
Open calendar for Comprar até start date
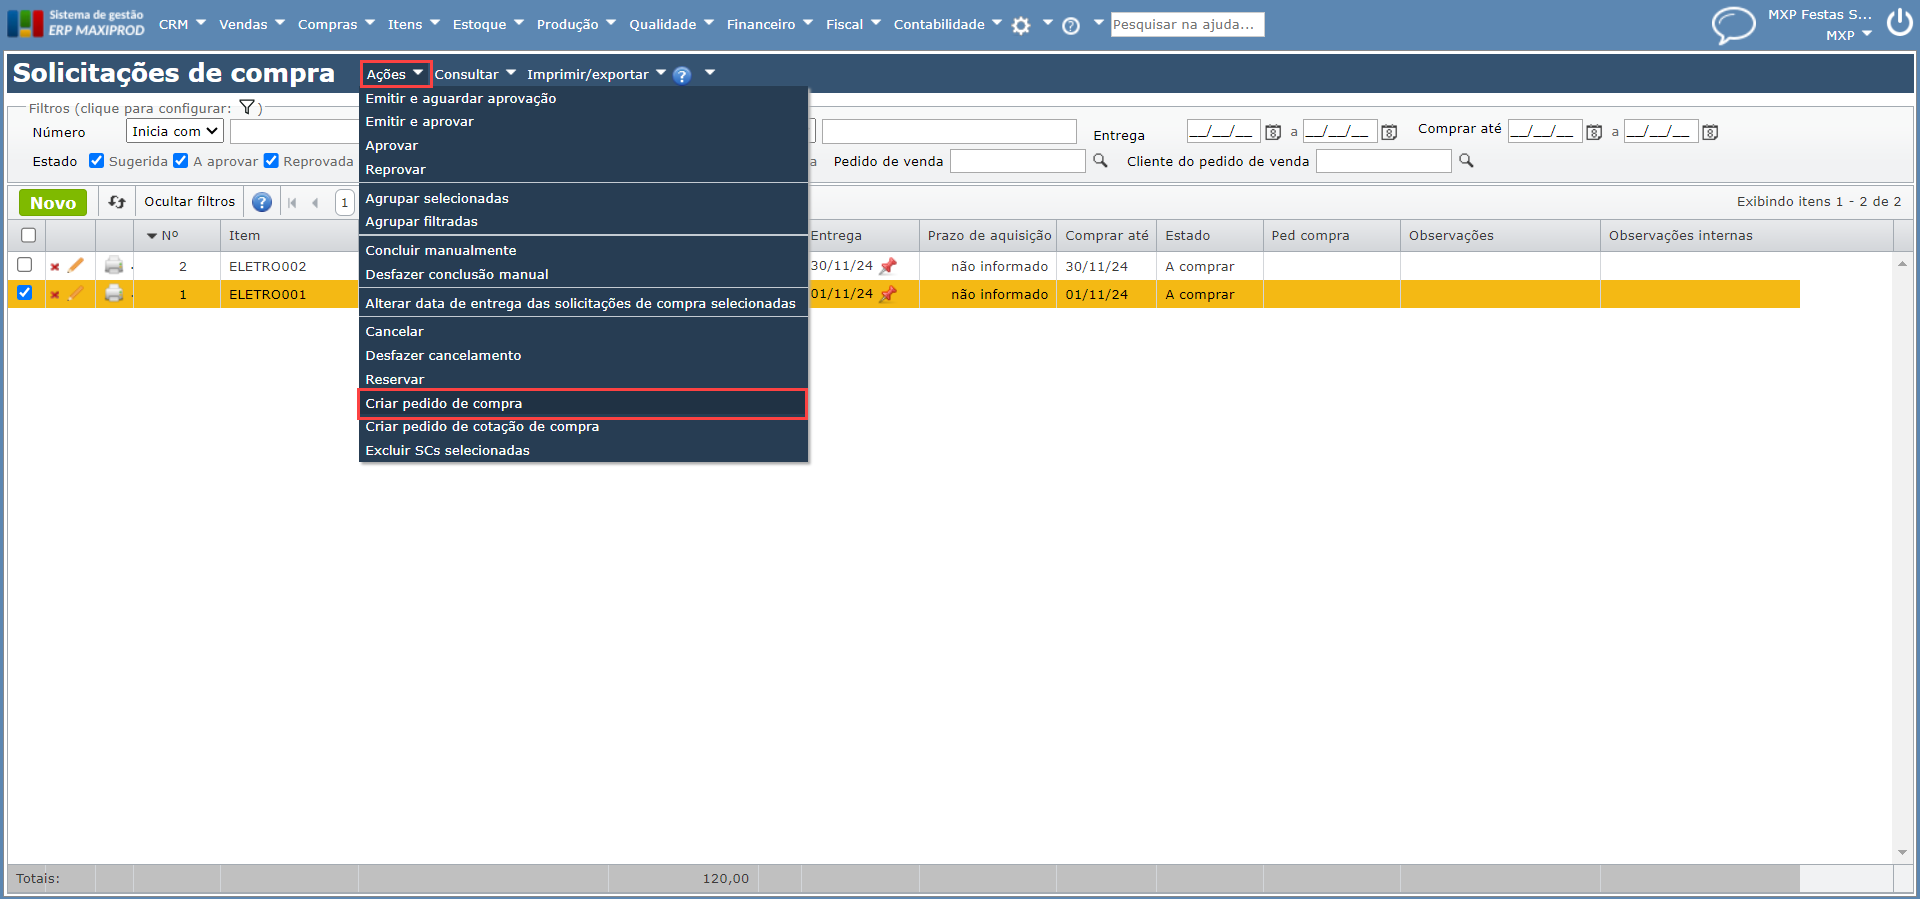[x=1594, y=132]
